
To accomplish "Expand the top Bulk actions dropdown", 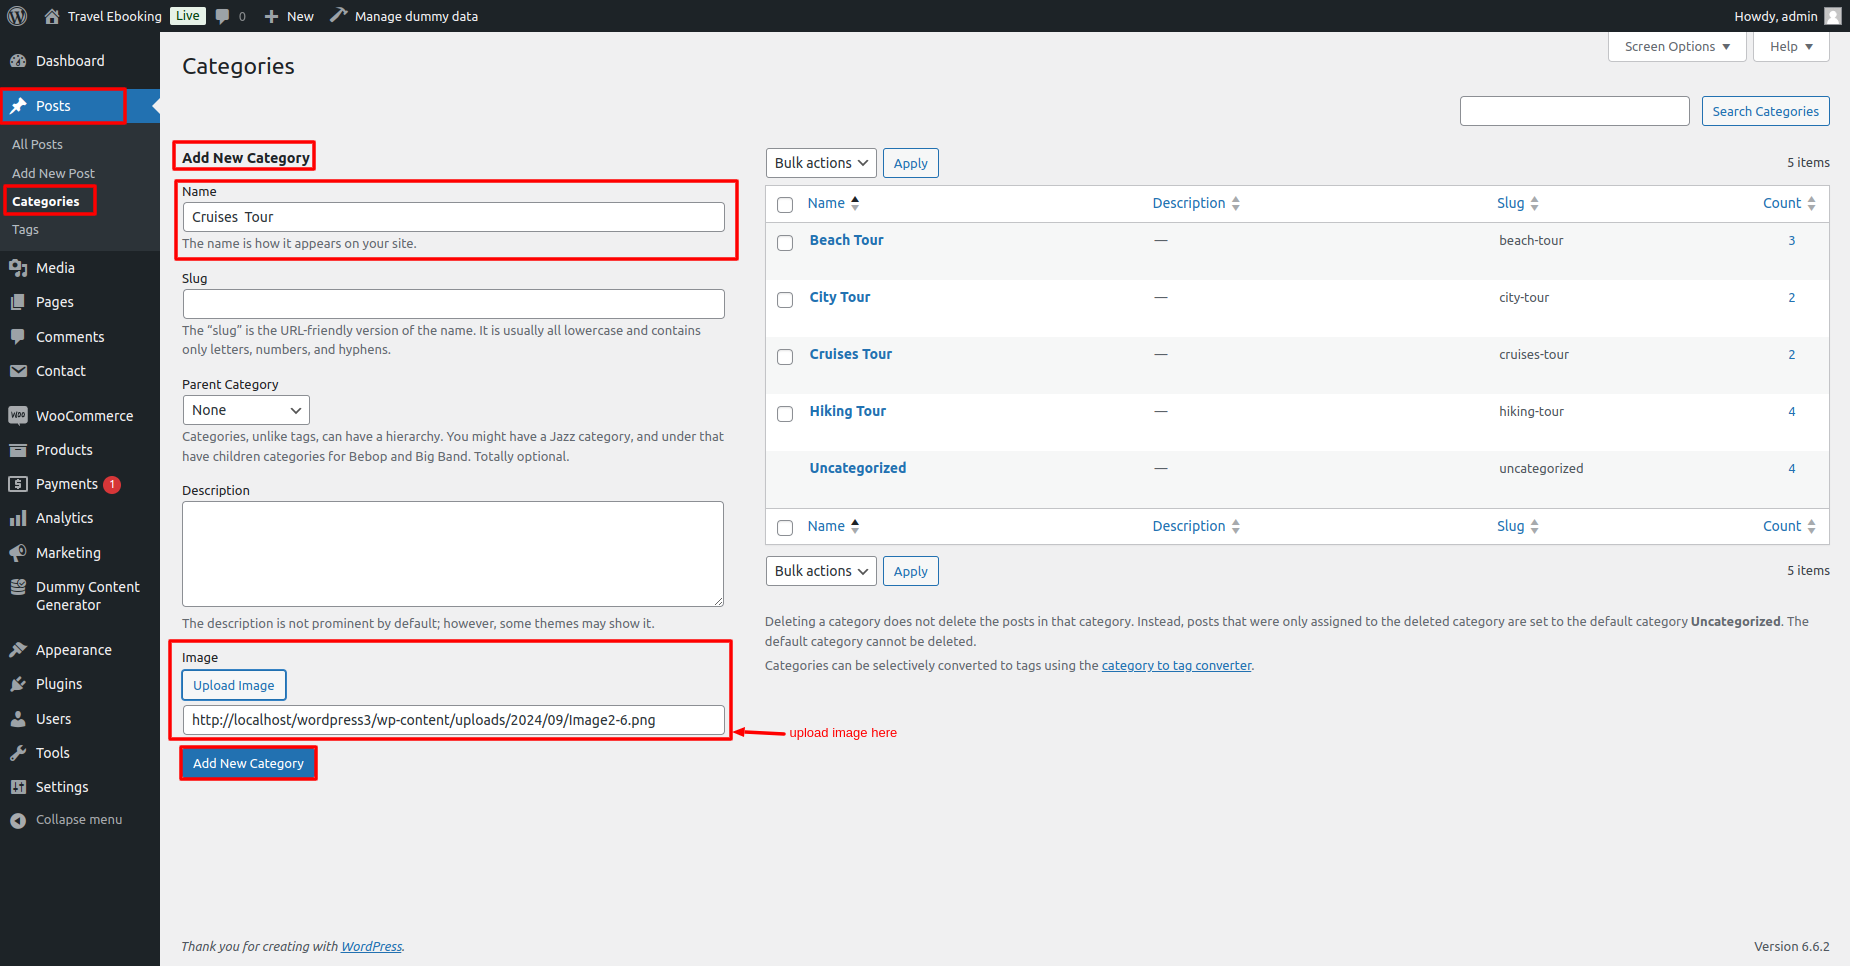I will pyautogui.click(x=821, y=163).
